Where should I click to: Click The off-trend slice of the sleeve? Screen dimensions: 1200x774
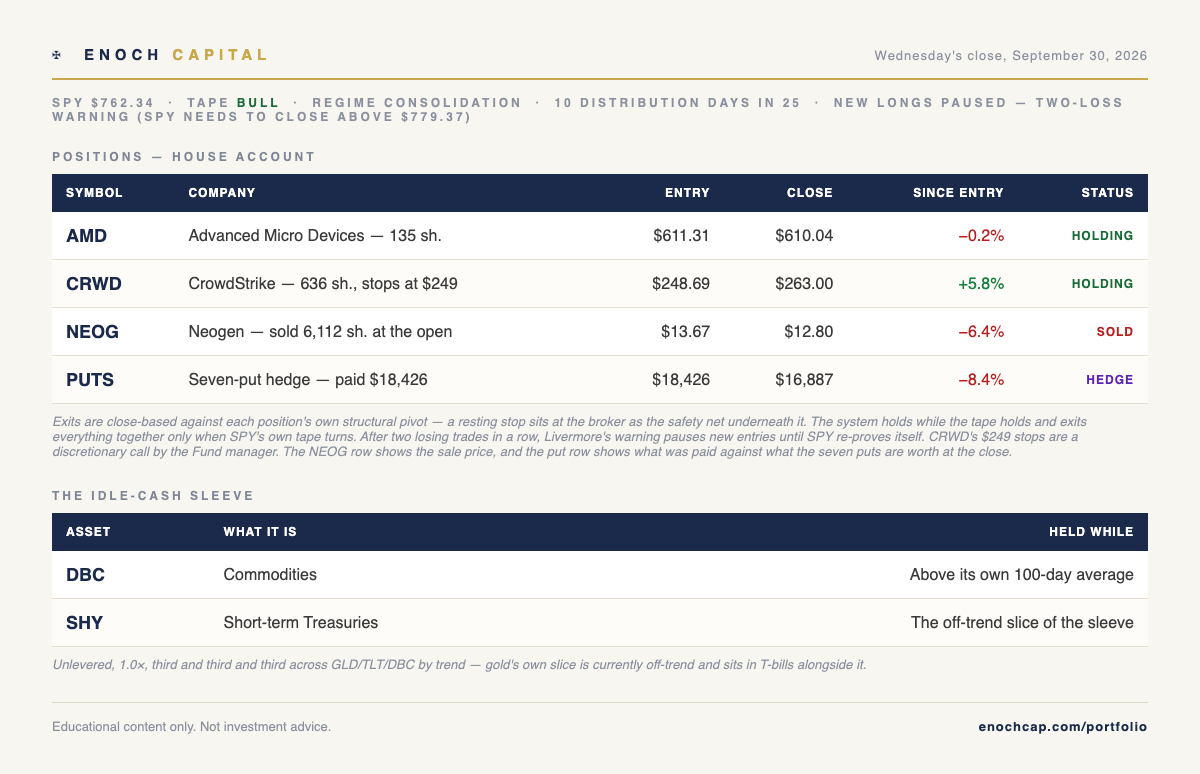(x=1022, y=623)
